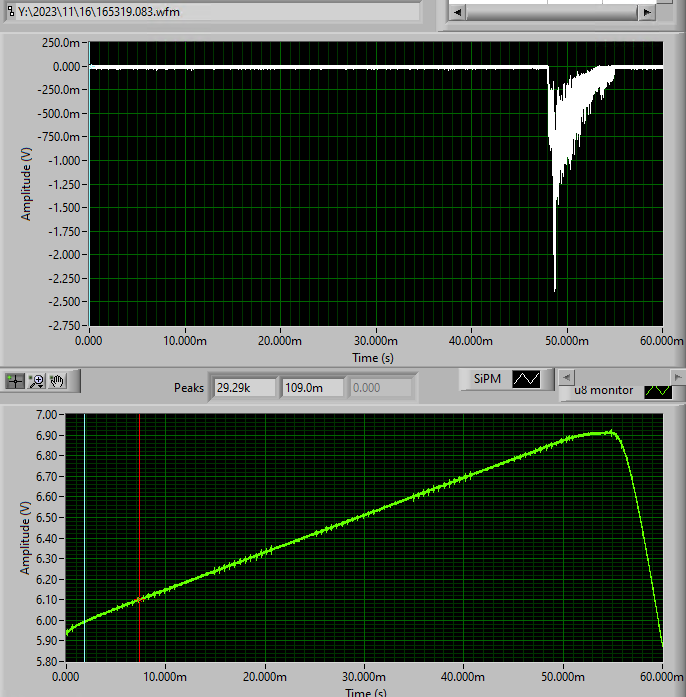Click the 20.000m tick label on lower time axis

coord(265,677)
